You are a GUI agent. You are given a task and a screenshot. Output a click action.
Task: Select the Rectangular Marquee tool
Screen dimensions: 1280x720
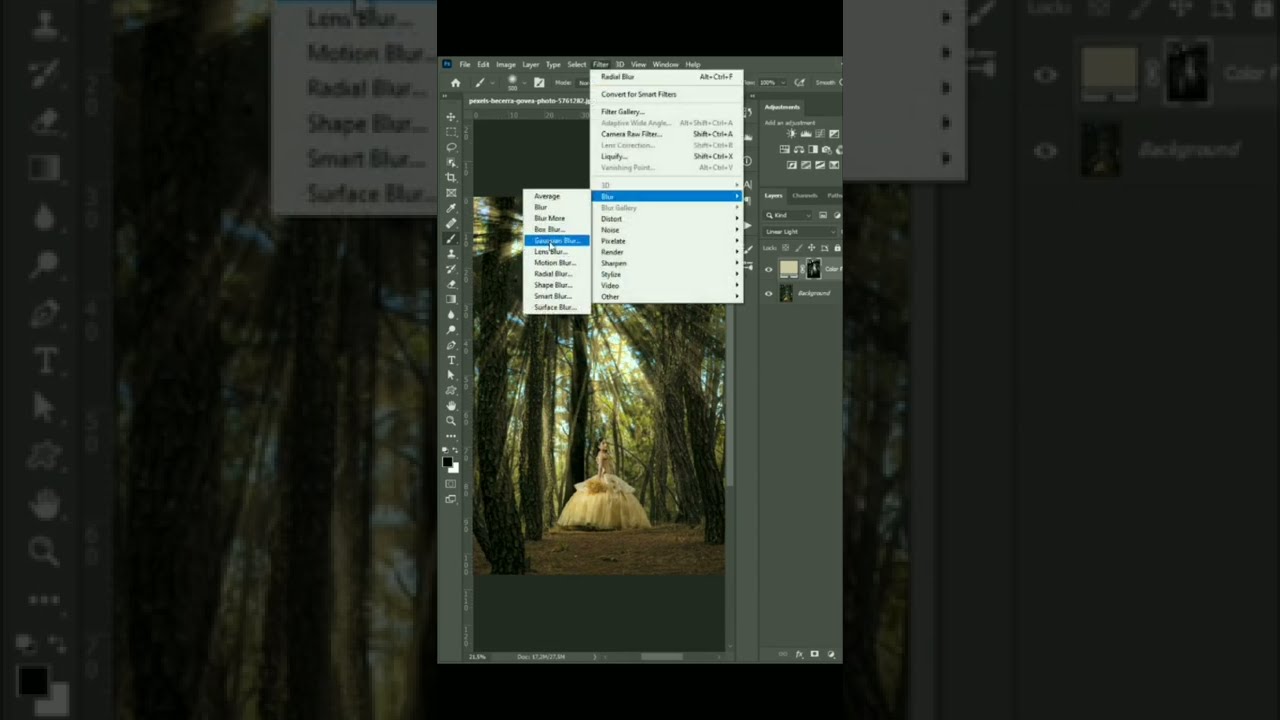click(451, 132)
